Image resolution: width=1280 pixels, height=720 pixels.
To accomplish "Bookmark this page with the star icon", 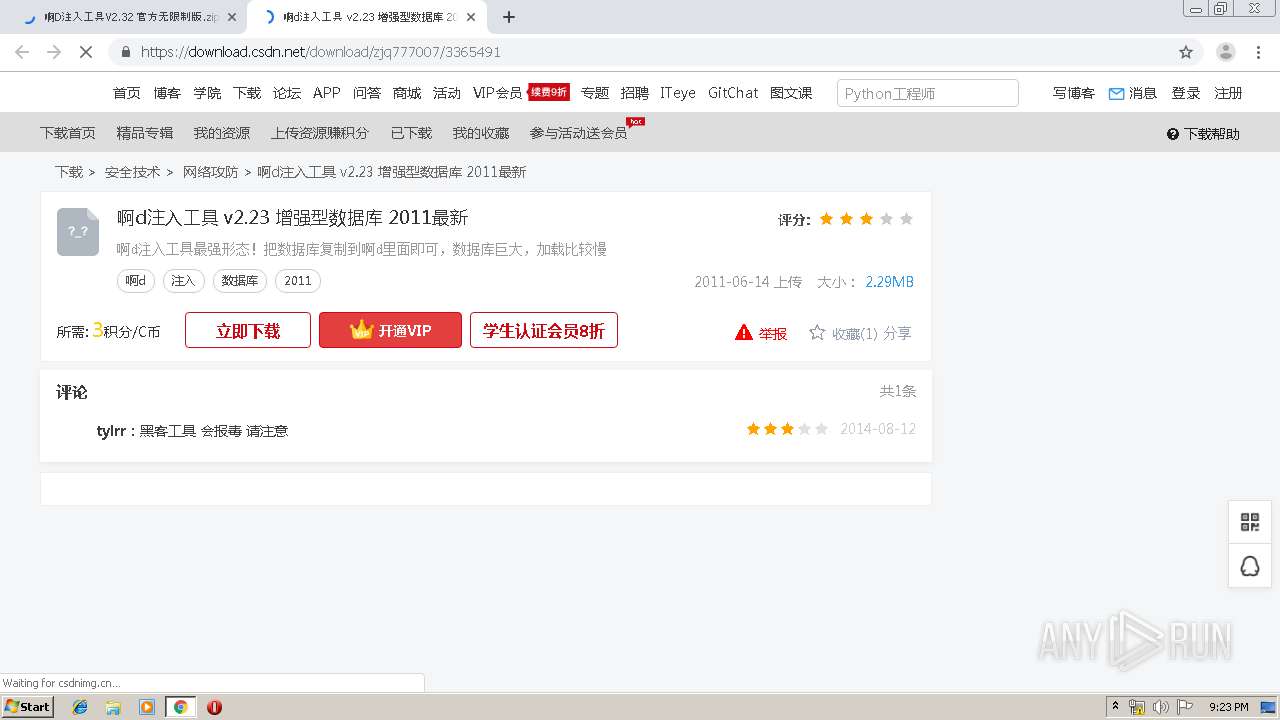I will 1186,52.
